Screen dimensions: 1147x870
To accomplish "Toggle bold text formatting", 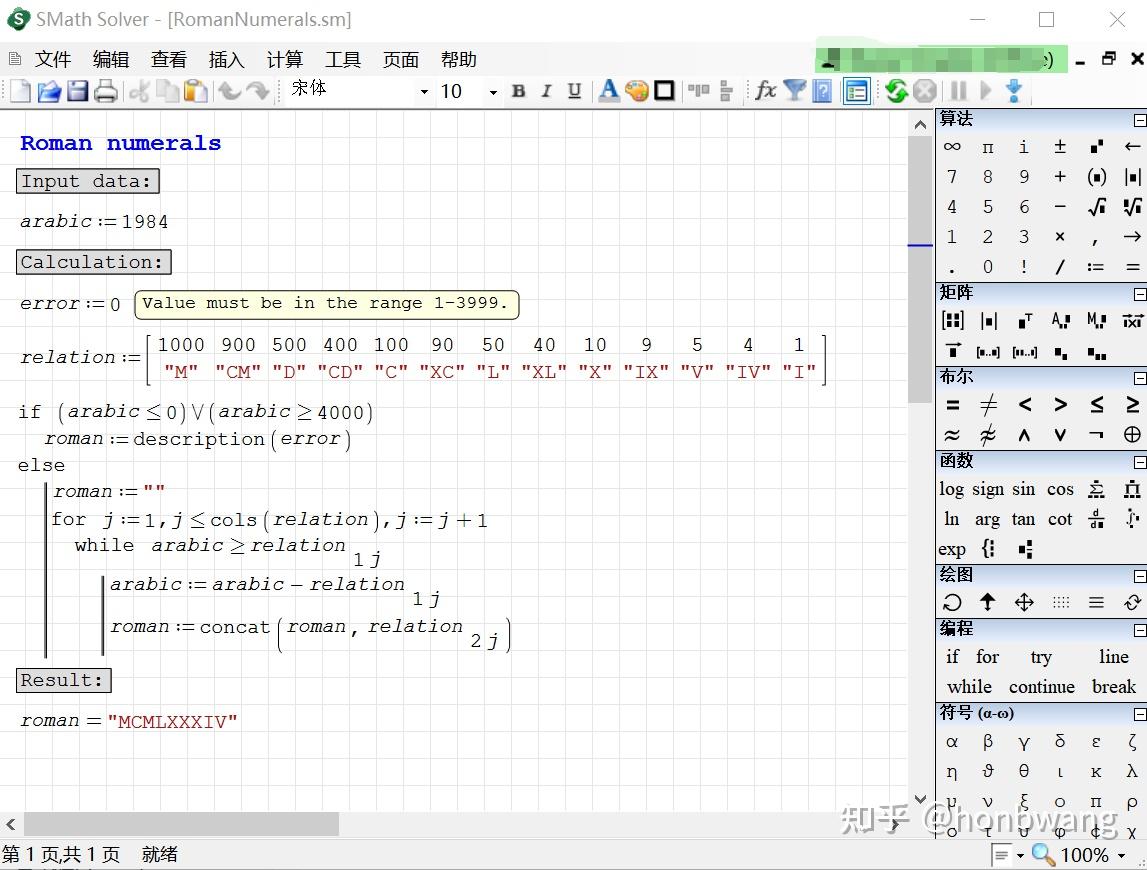I will coord(518,91).
